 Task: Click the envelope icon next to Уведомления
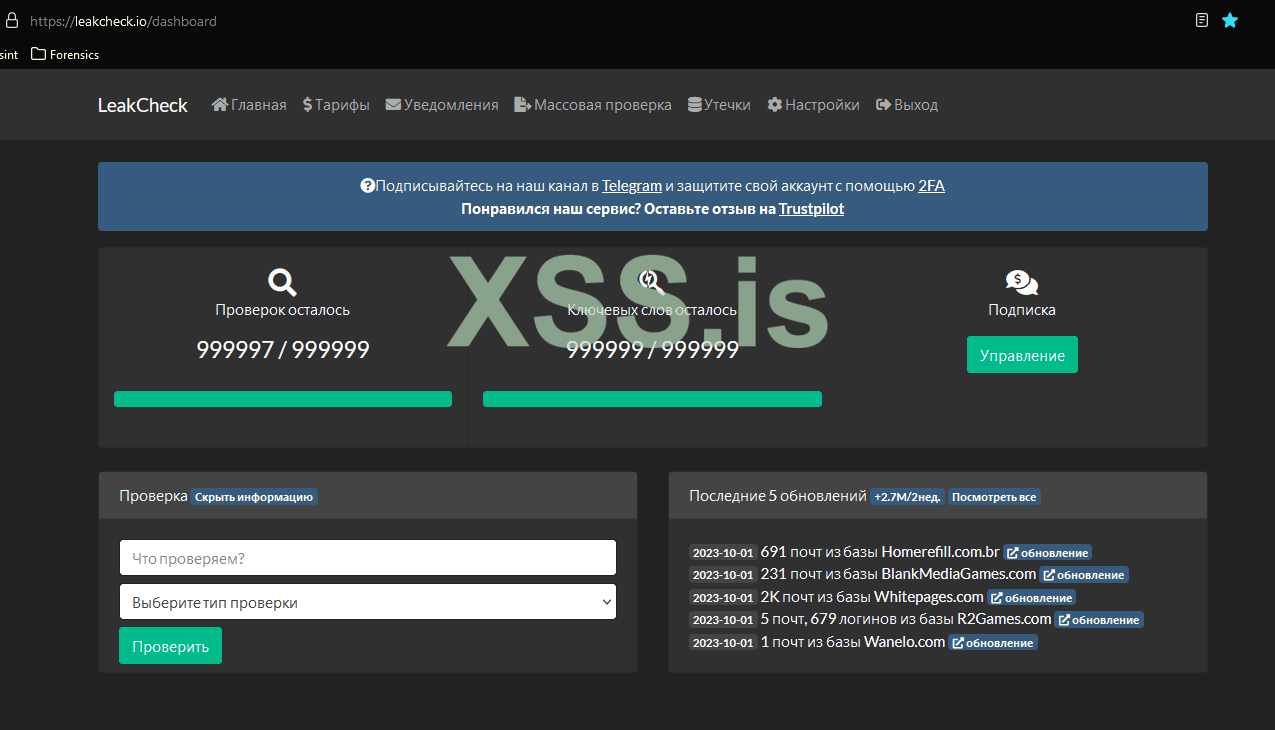393,104
